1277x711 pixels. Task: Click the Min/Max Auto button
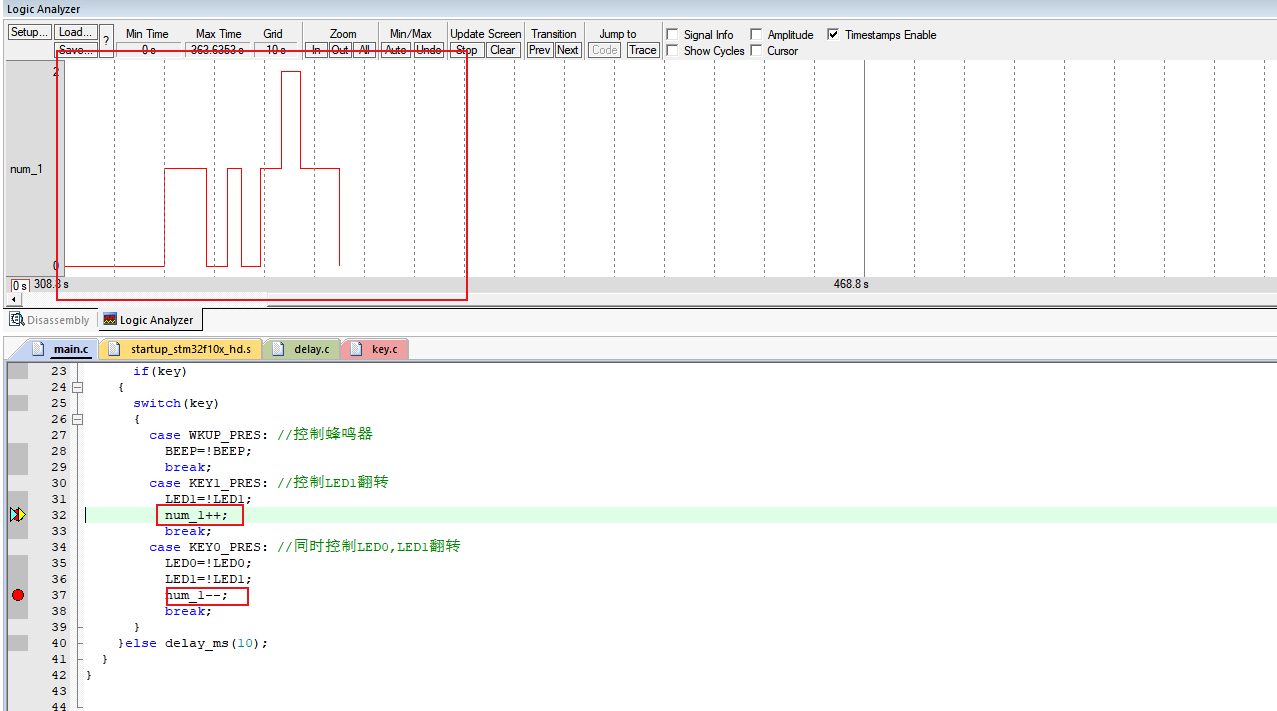(x=396, y=50)
